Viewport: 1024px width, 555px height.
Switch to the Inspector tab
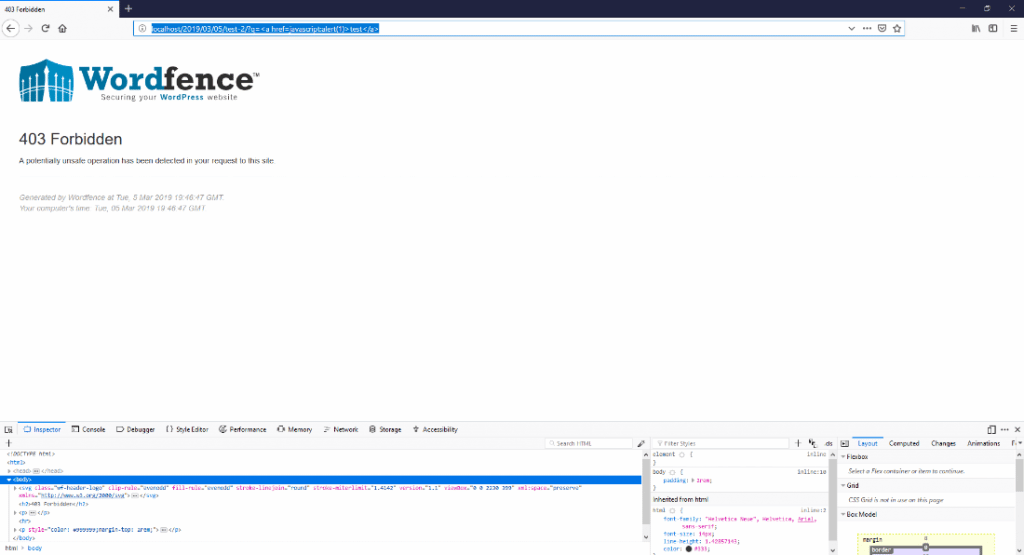[42, 430]
